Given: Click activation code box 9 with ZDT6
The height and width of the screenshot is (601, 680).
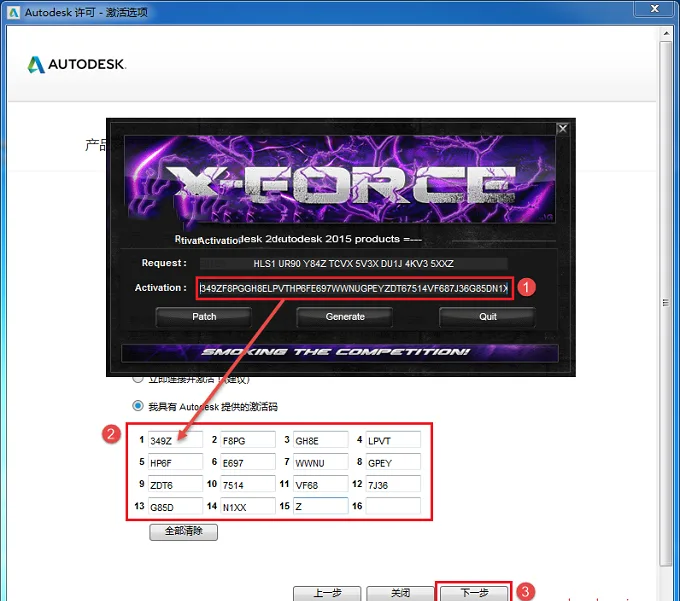Looking at the screenshot, I should tap(175, 484).
